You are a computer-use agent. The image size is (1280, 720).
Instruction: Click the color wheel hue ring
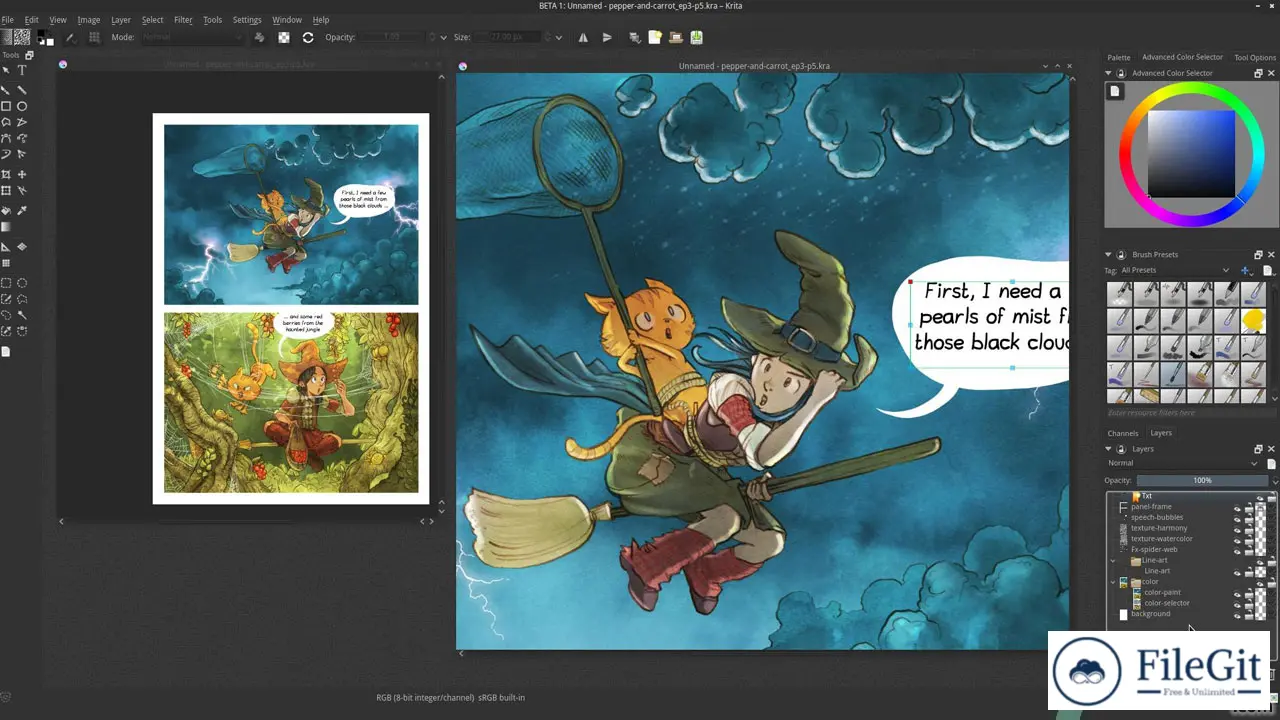coord(1191,89)
